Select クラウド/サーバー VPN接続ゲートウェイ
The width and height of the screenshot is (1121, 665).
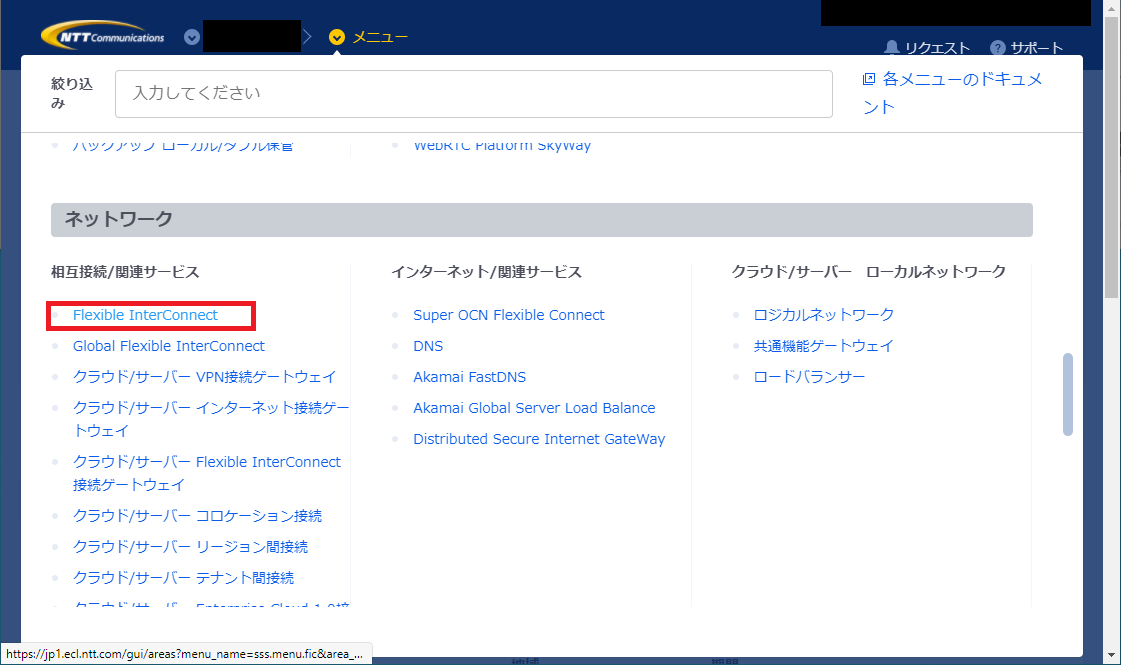coord(204,377)
